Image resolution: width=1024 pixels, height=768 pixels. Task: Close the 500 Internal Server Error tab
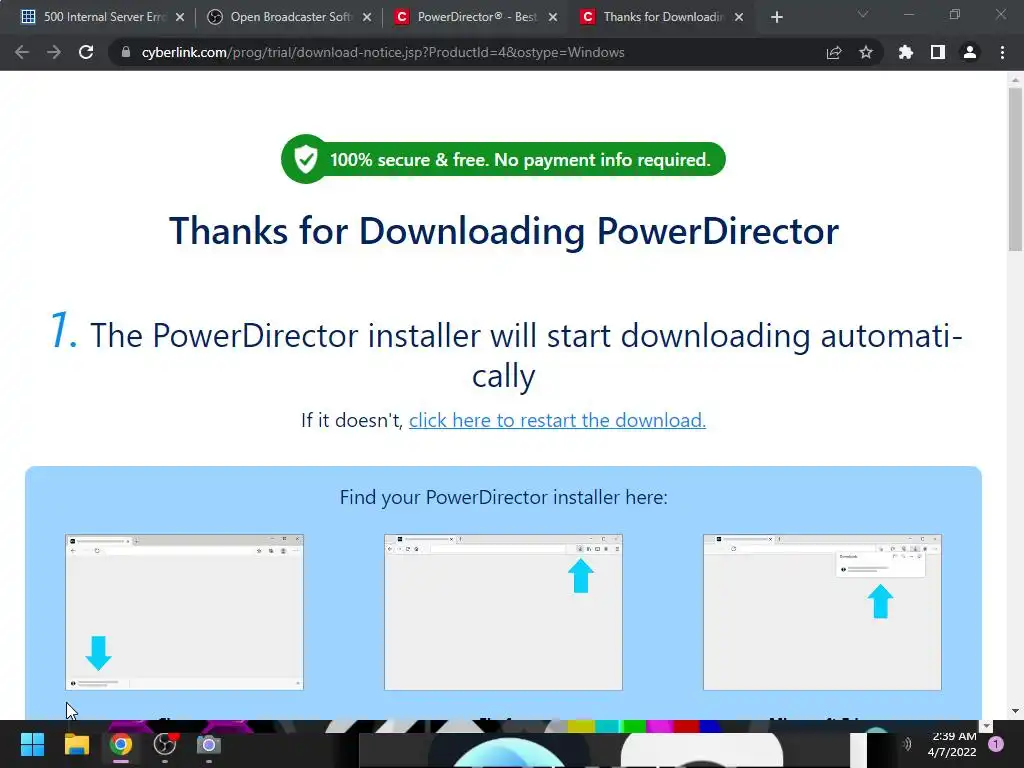(x=180, y=17)
